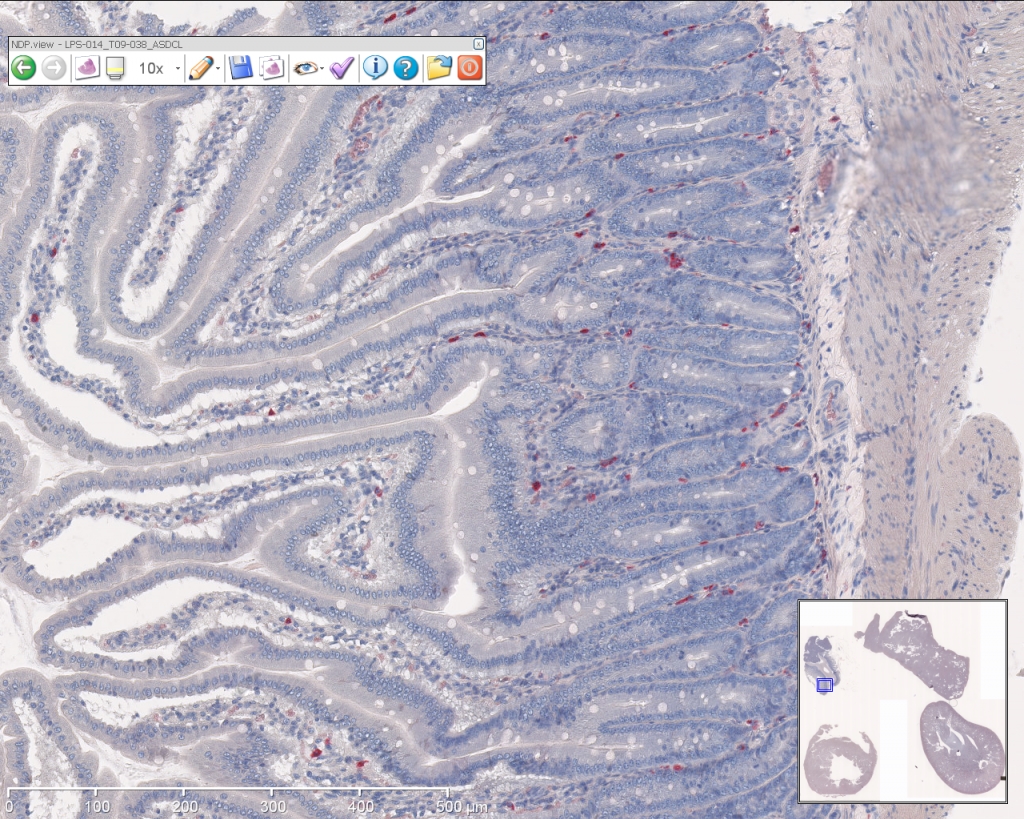Click the objective lens magnification icon
Screen dimensions: 1024x819
tap(116, 68)
